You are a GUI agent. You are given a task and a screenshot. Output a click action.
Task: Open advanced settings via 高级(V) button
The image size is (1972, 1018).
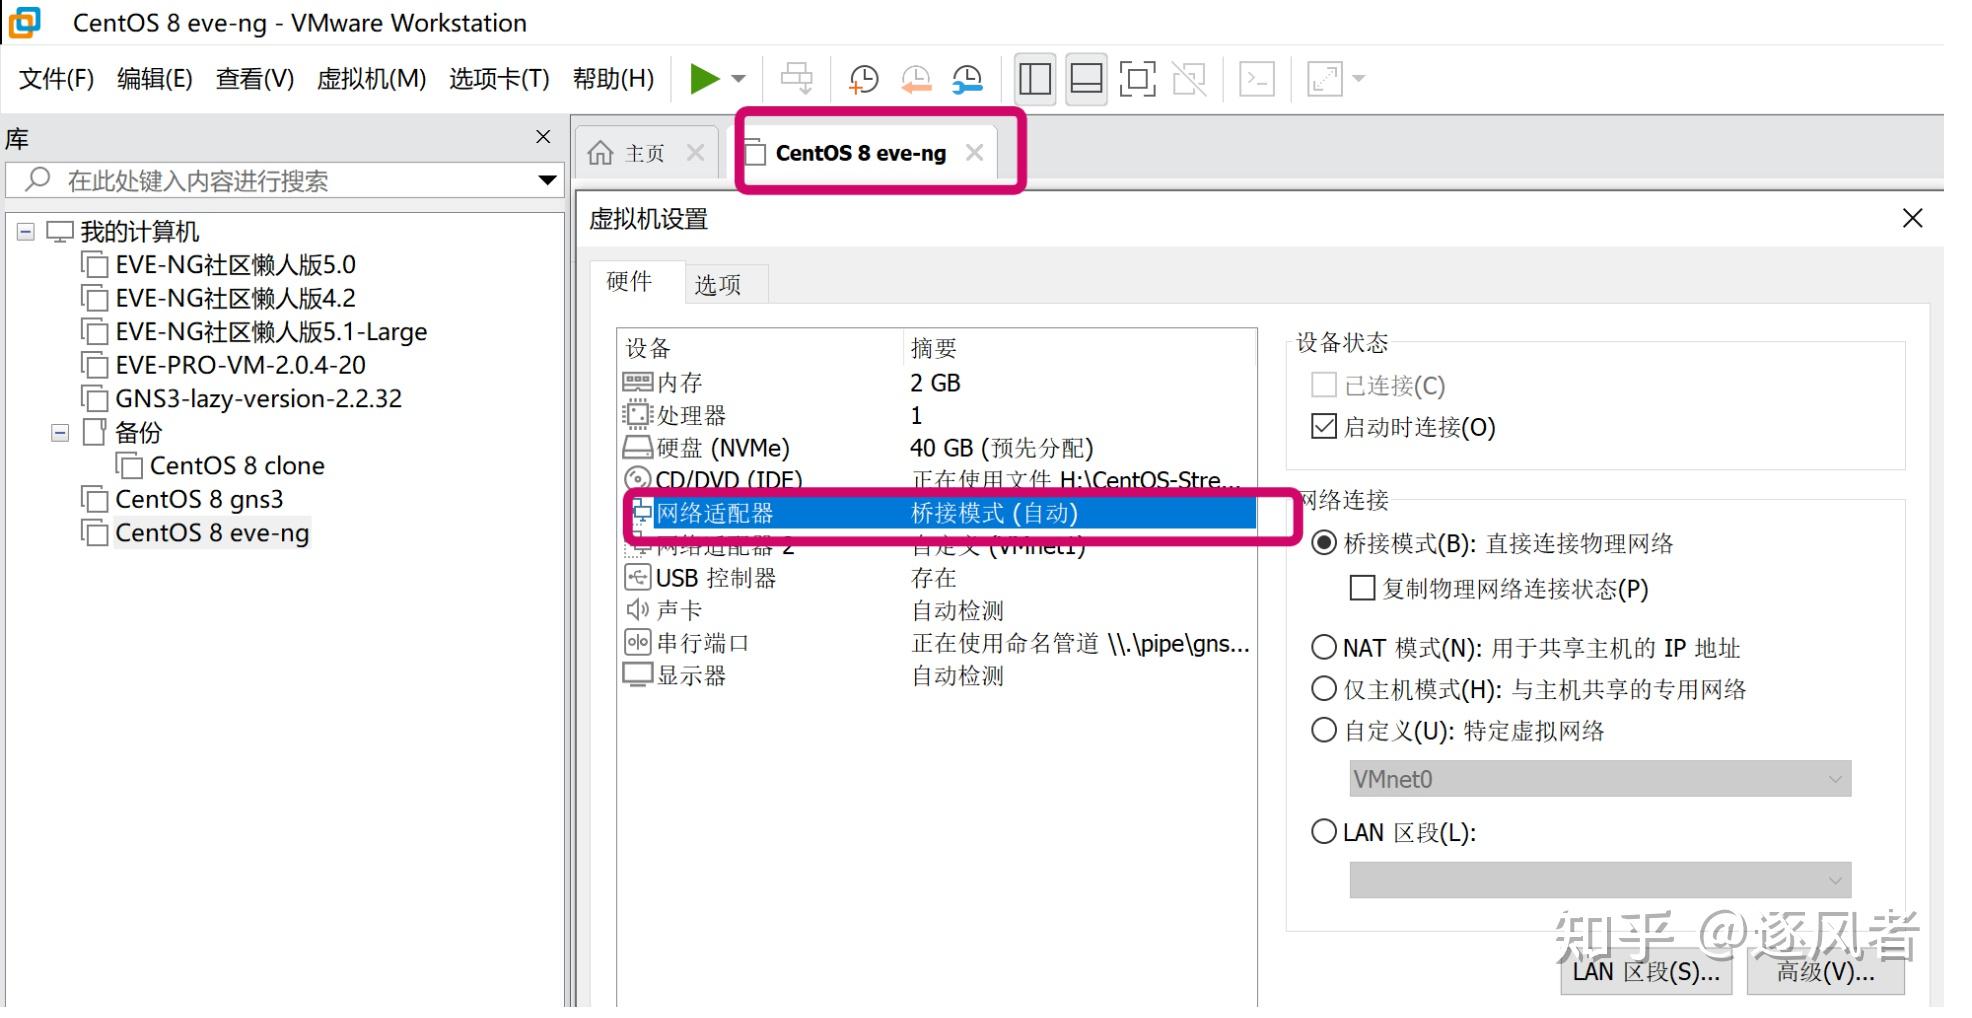[1825, 971]
